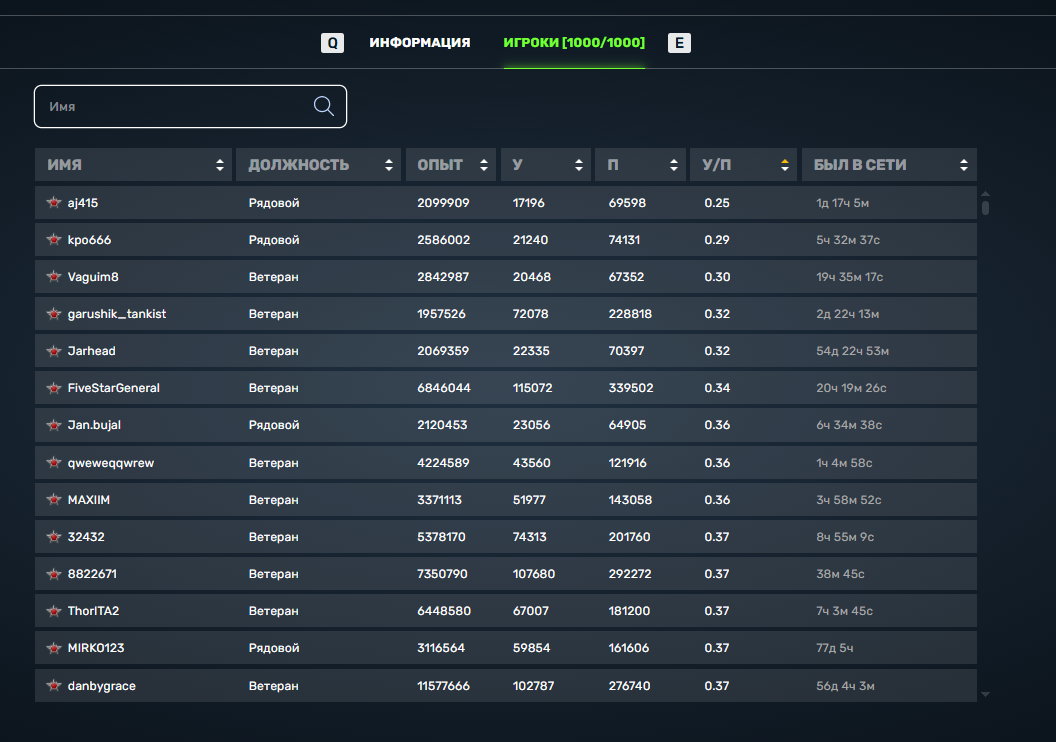This screenshot has height=742, width=1056.
Task: Select player name qweweqqwrew
Action: coord(110,463)
